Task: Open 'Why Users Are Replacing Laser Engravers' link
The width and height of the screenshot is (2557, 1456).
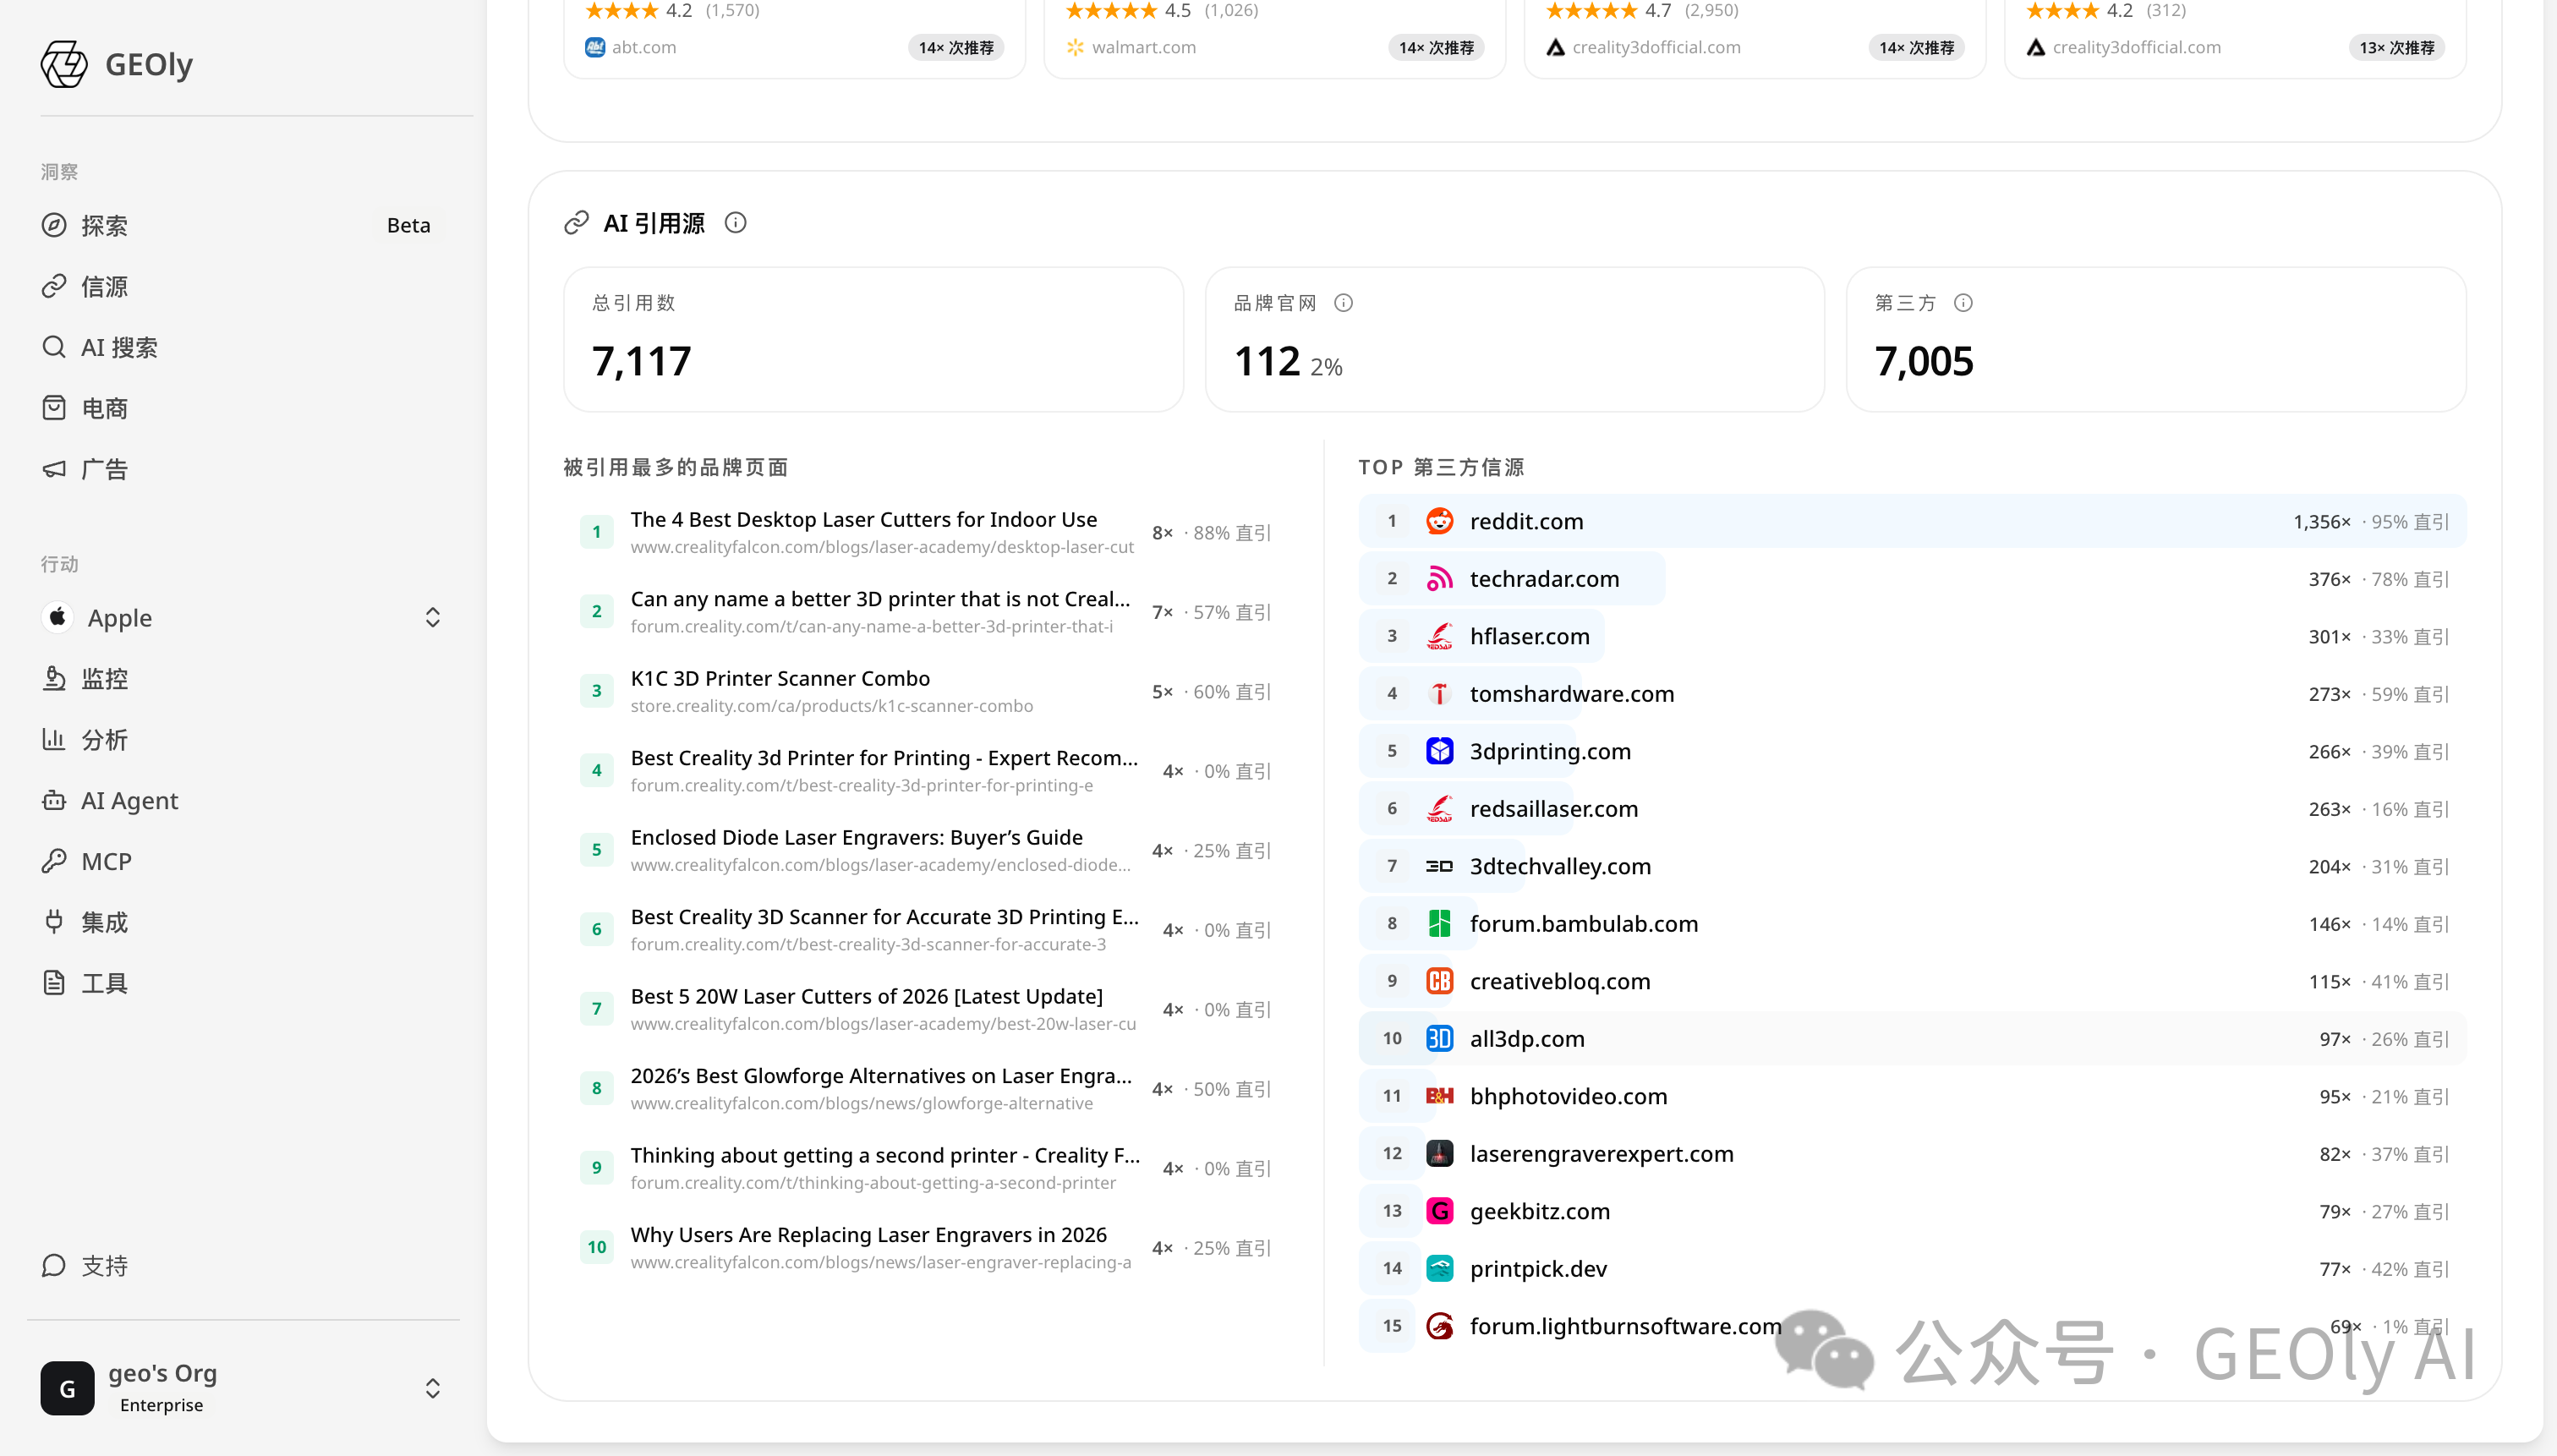Action: (x=869, y=1234)
